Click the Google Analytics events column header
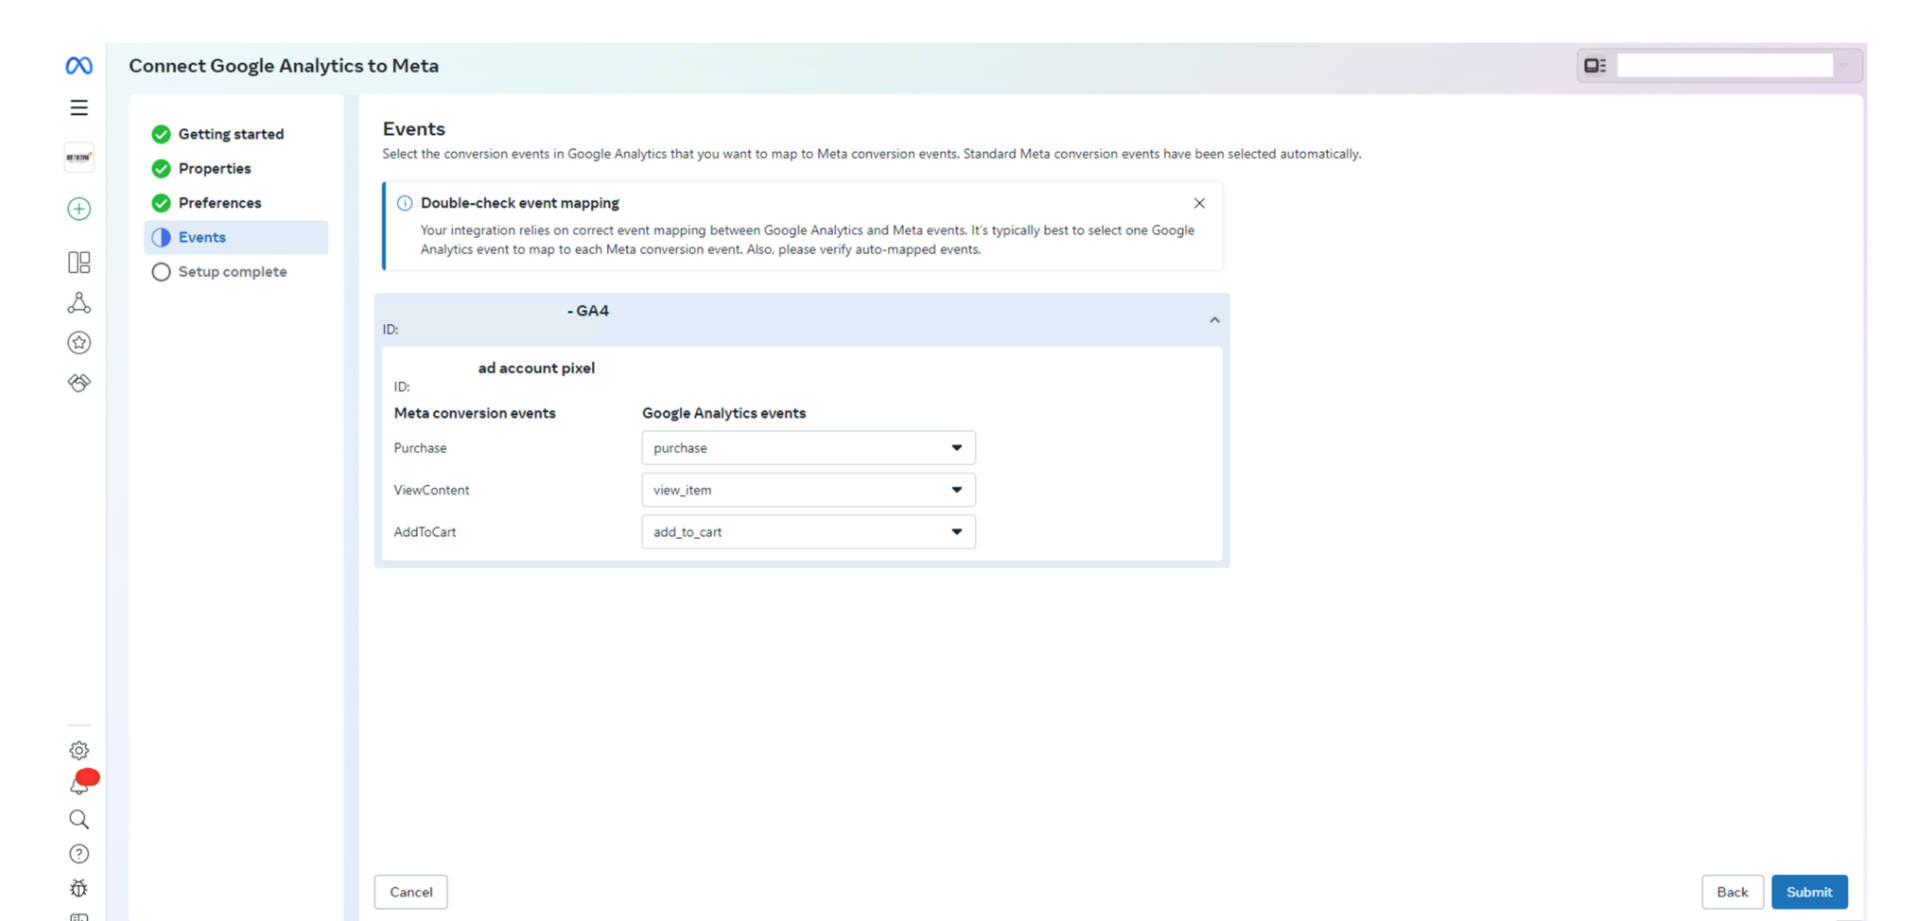The image size is (1920, 921). click(x=724, y=413)
